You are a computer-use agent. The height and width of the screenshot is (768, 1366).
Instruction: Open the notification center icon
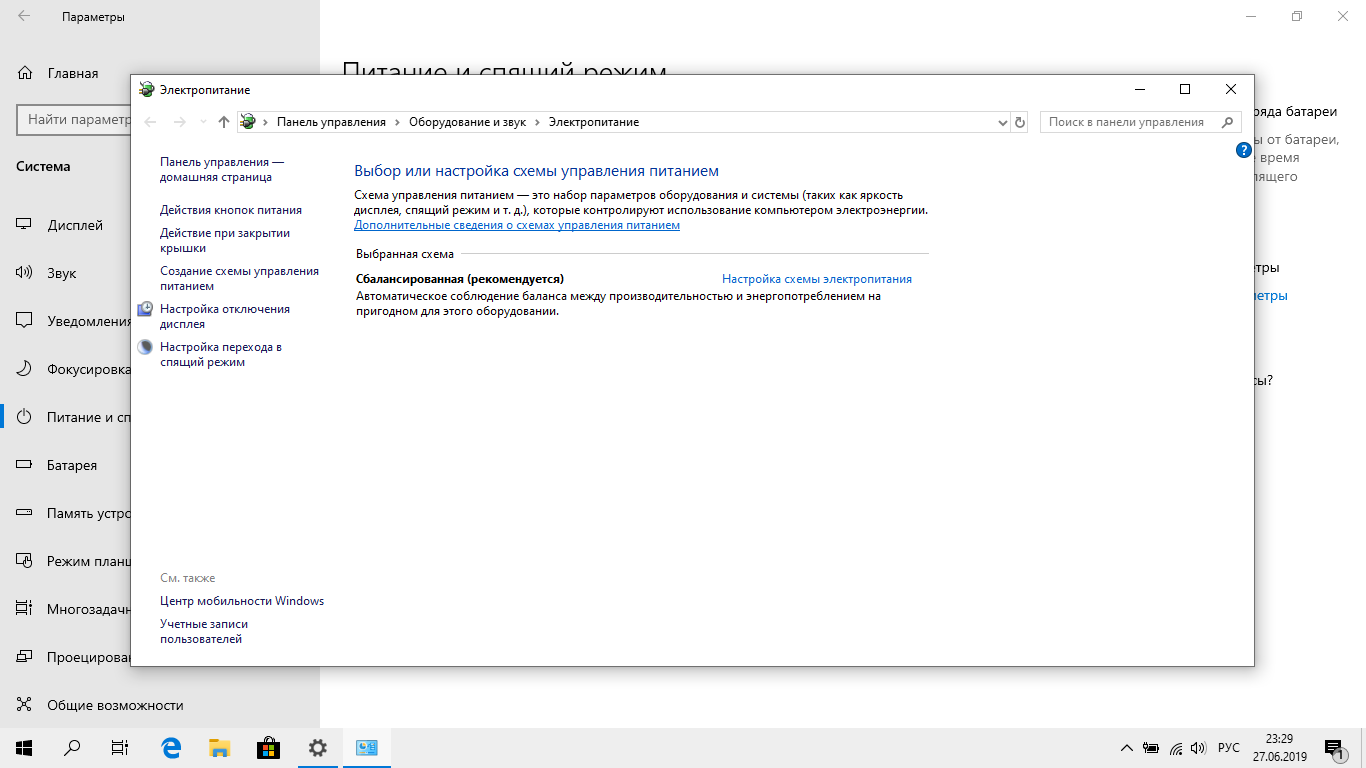(1334, 748)
